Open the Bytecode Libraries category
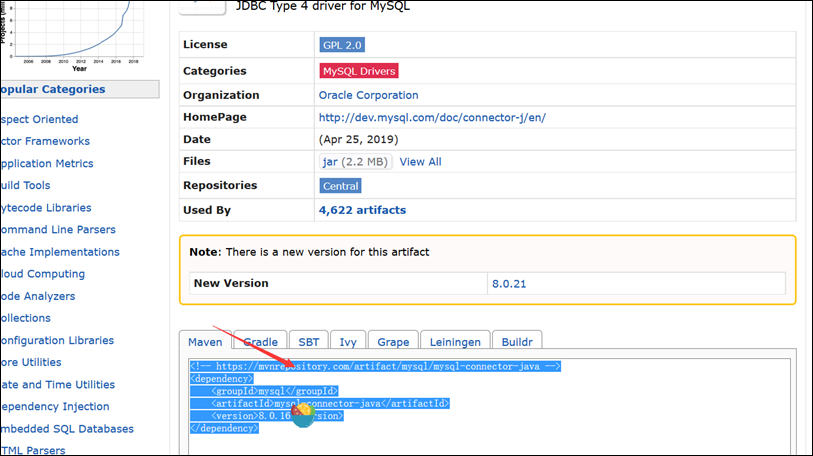The width and height of the screenshot is (813, 456). (x=46, y=208)
